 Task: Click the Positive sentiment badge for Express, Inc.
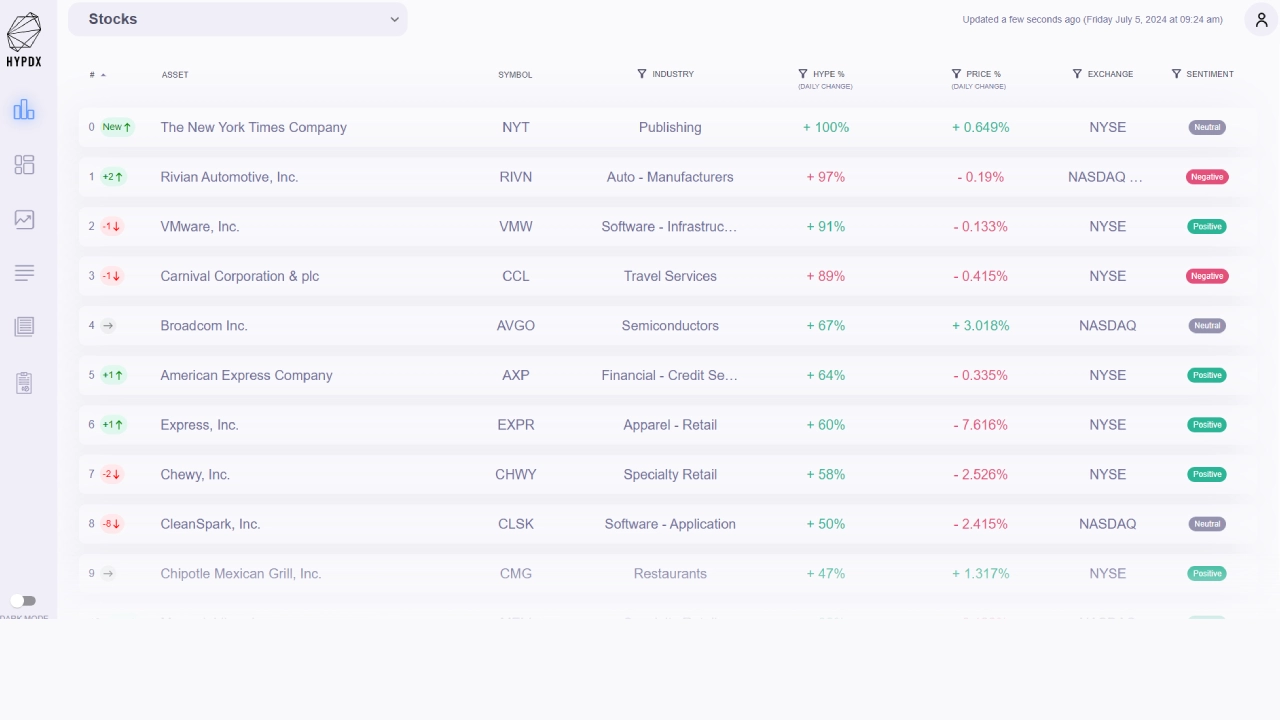[x=1207, y=424]
